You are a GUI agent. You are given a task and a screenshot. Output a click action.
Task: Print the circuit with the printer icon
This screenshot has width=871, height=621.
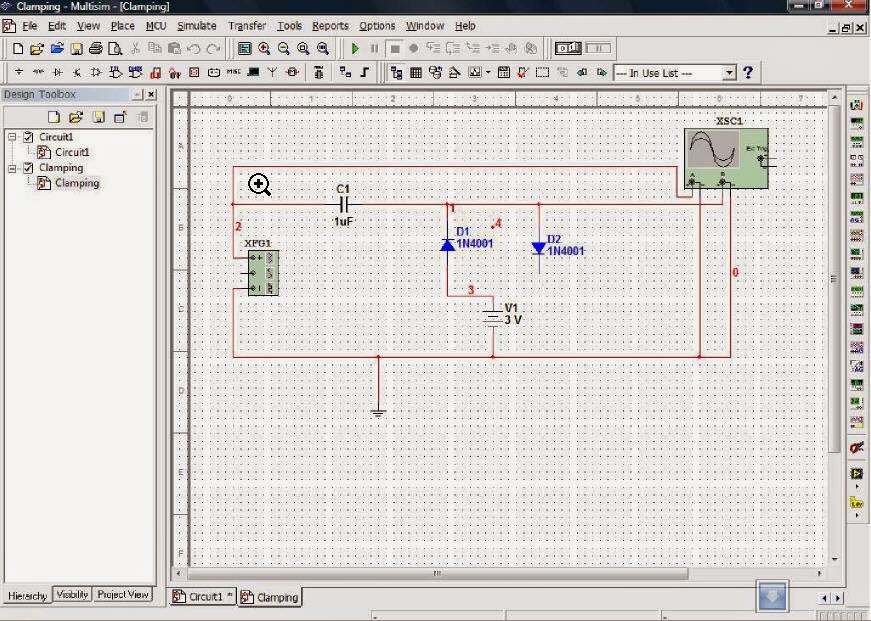tap(96, 49)
